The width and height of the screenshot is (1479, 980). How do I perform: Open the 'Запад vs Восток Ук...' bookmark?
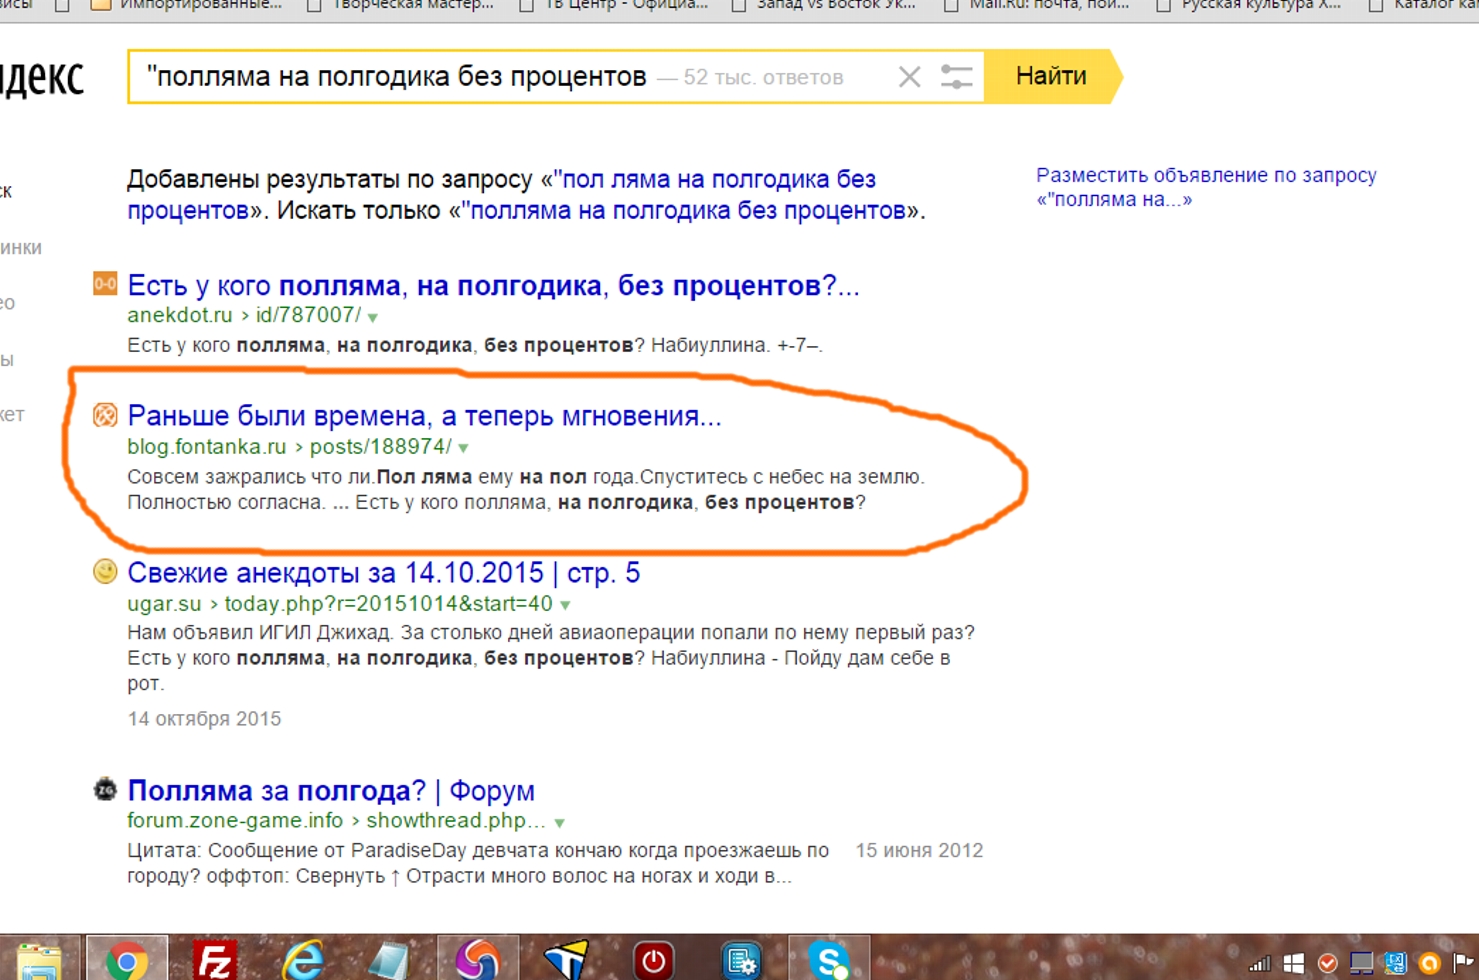click(824, 5)
